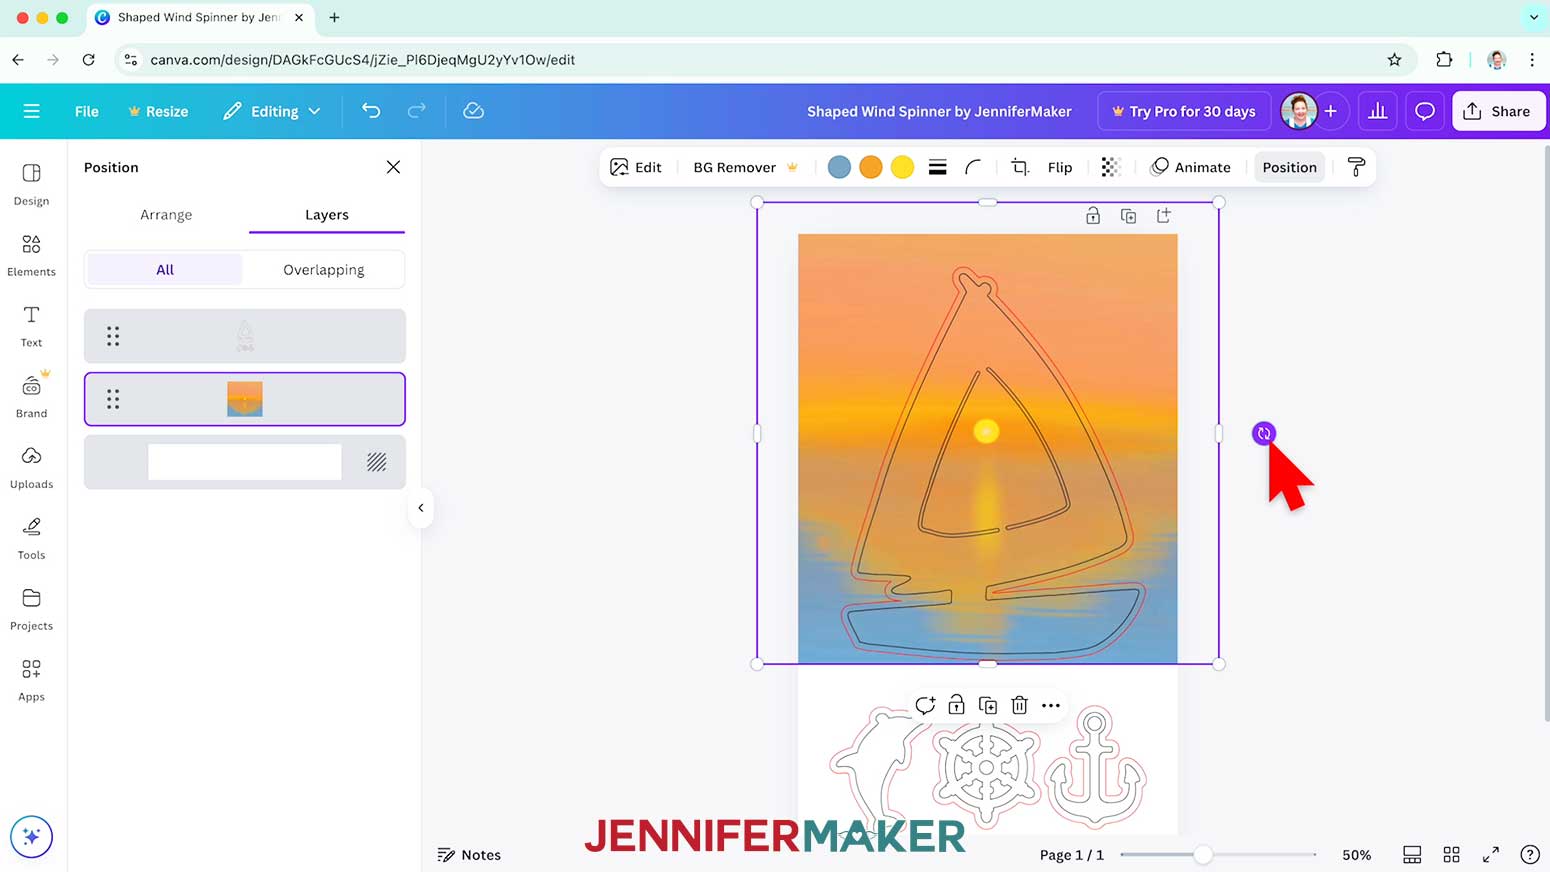
Task: Enter fullscreen present mode icon
Action: 1491,855
